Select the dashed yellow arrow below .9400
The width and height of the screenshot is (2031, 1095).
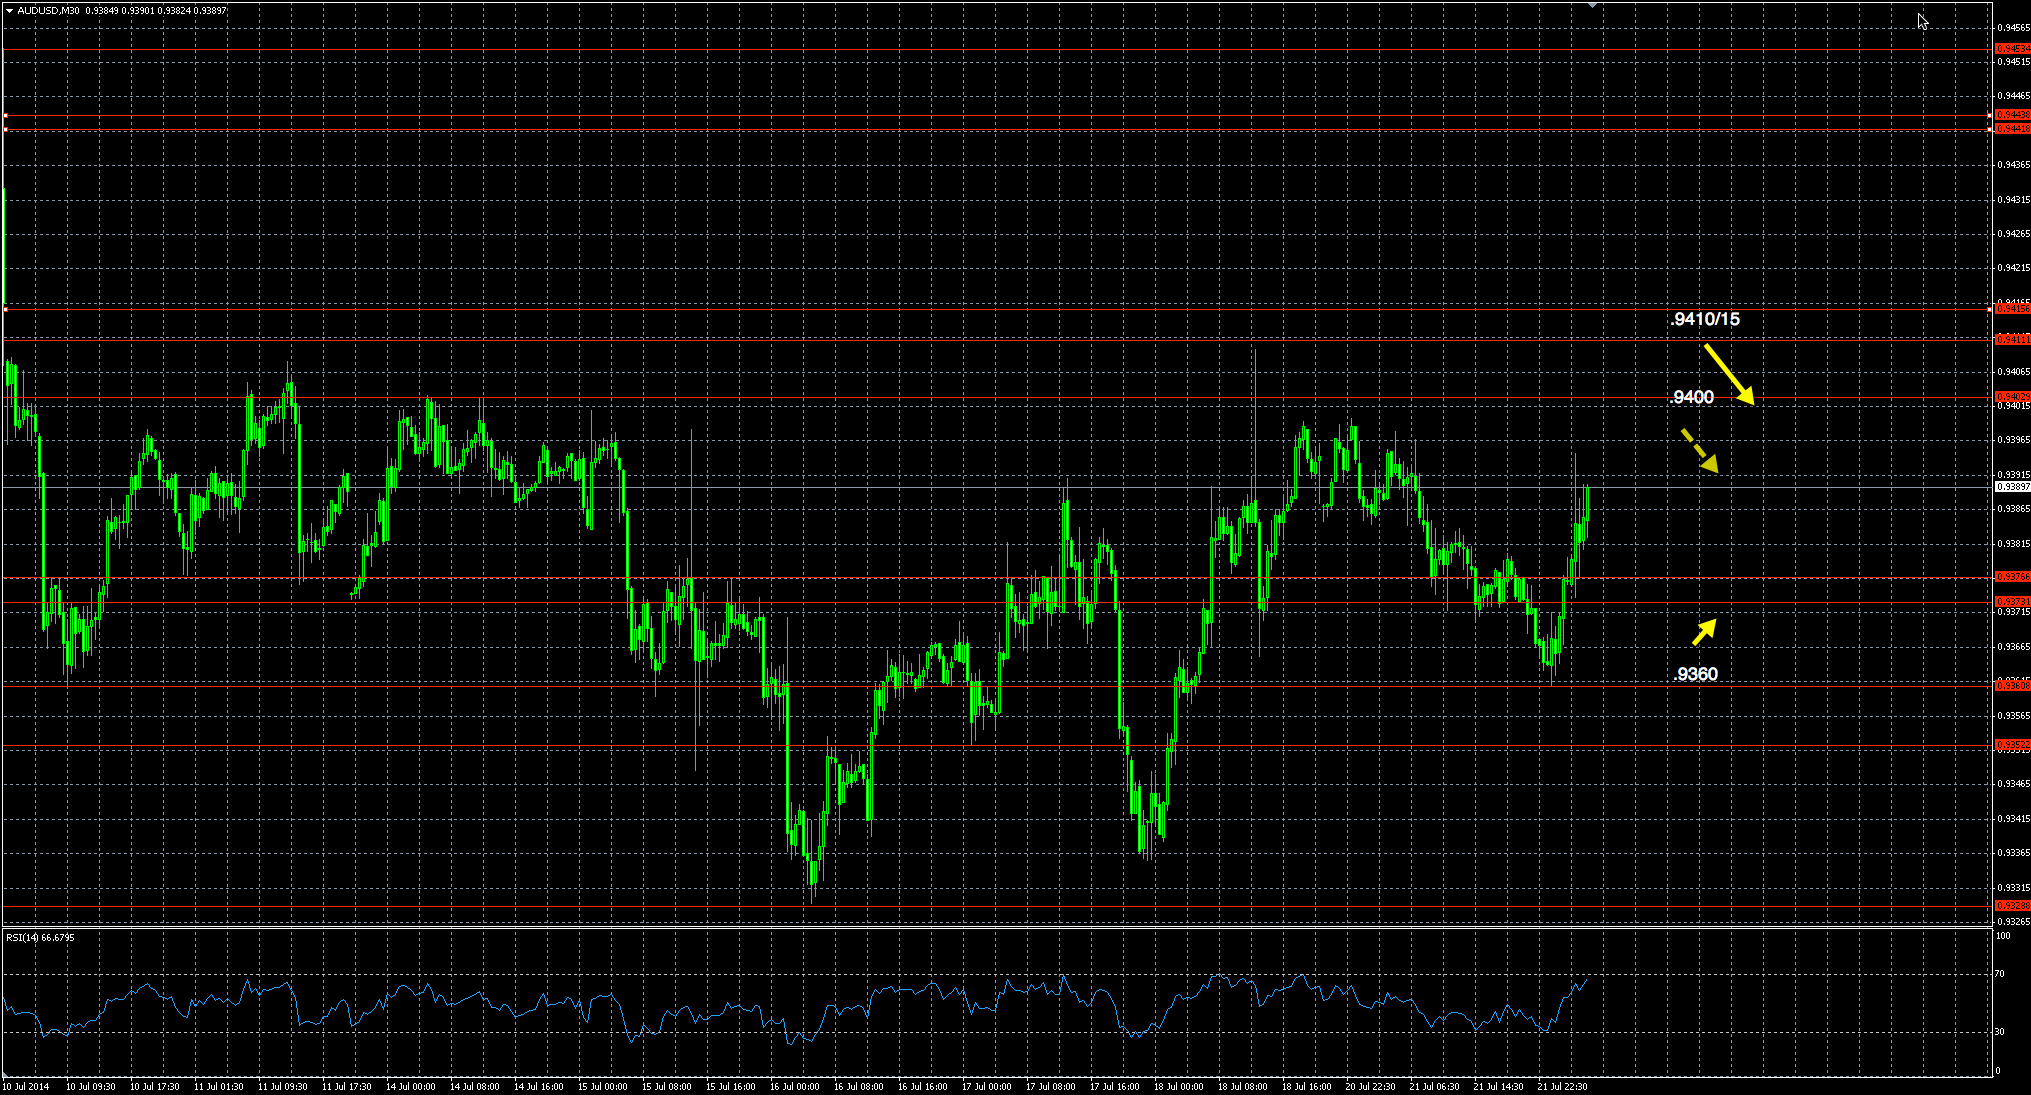tap(1699, 451)
